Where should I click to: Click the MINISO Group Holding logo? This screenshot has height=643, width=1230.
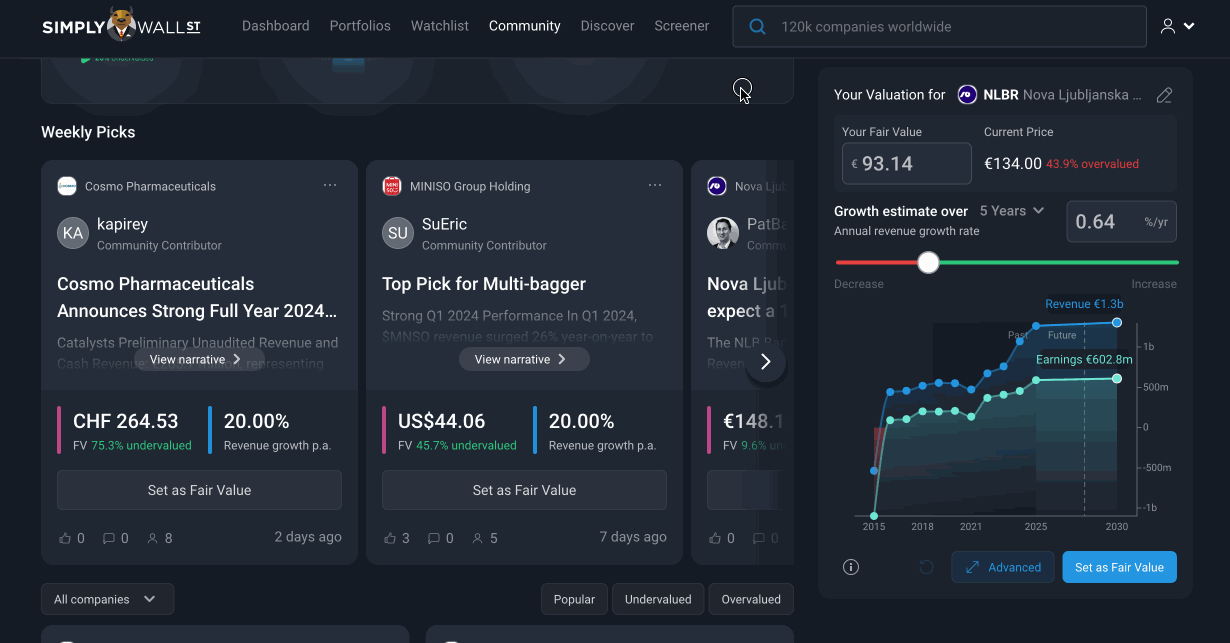point(392,186)
